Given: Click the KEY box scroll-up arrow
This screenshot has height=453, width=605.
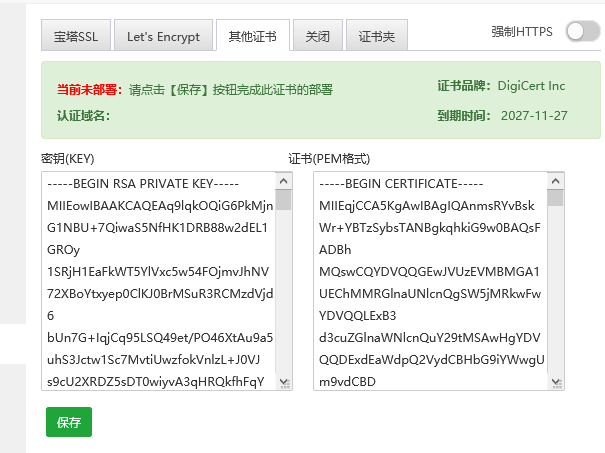Looking at the screenshot, I should pos(284,181).
